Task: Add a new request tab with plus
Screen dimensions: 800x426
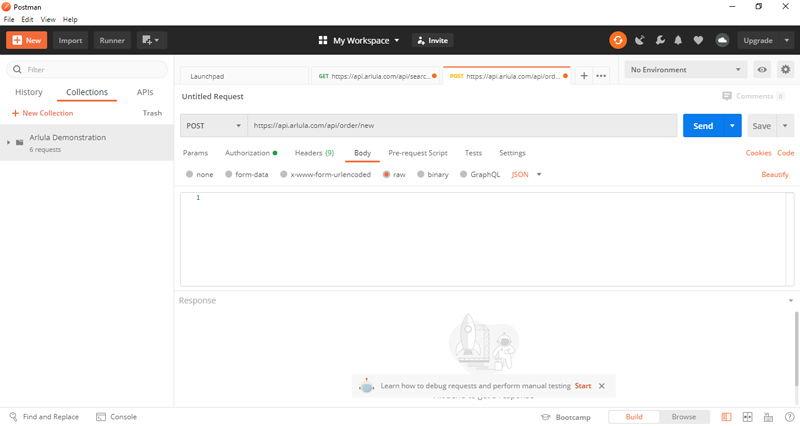Action: coord(584,76)
